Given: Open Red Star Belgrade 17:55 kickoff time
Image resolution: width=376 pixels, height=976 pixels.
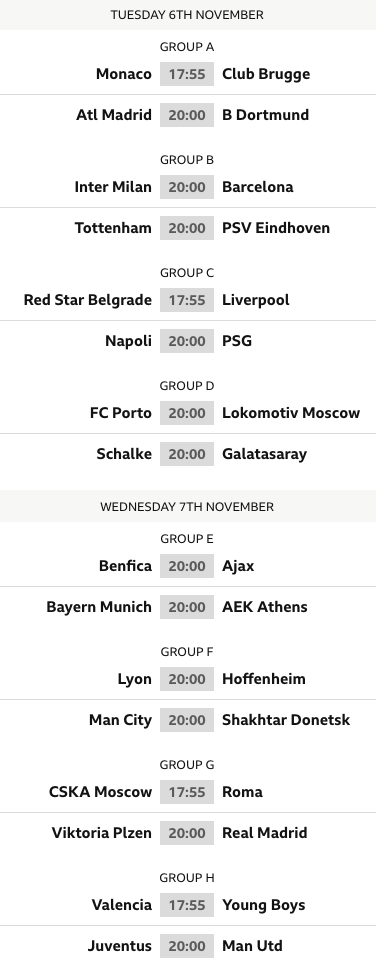Looking at the screenshot, I should [187, 300].
